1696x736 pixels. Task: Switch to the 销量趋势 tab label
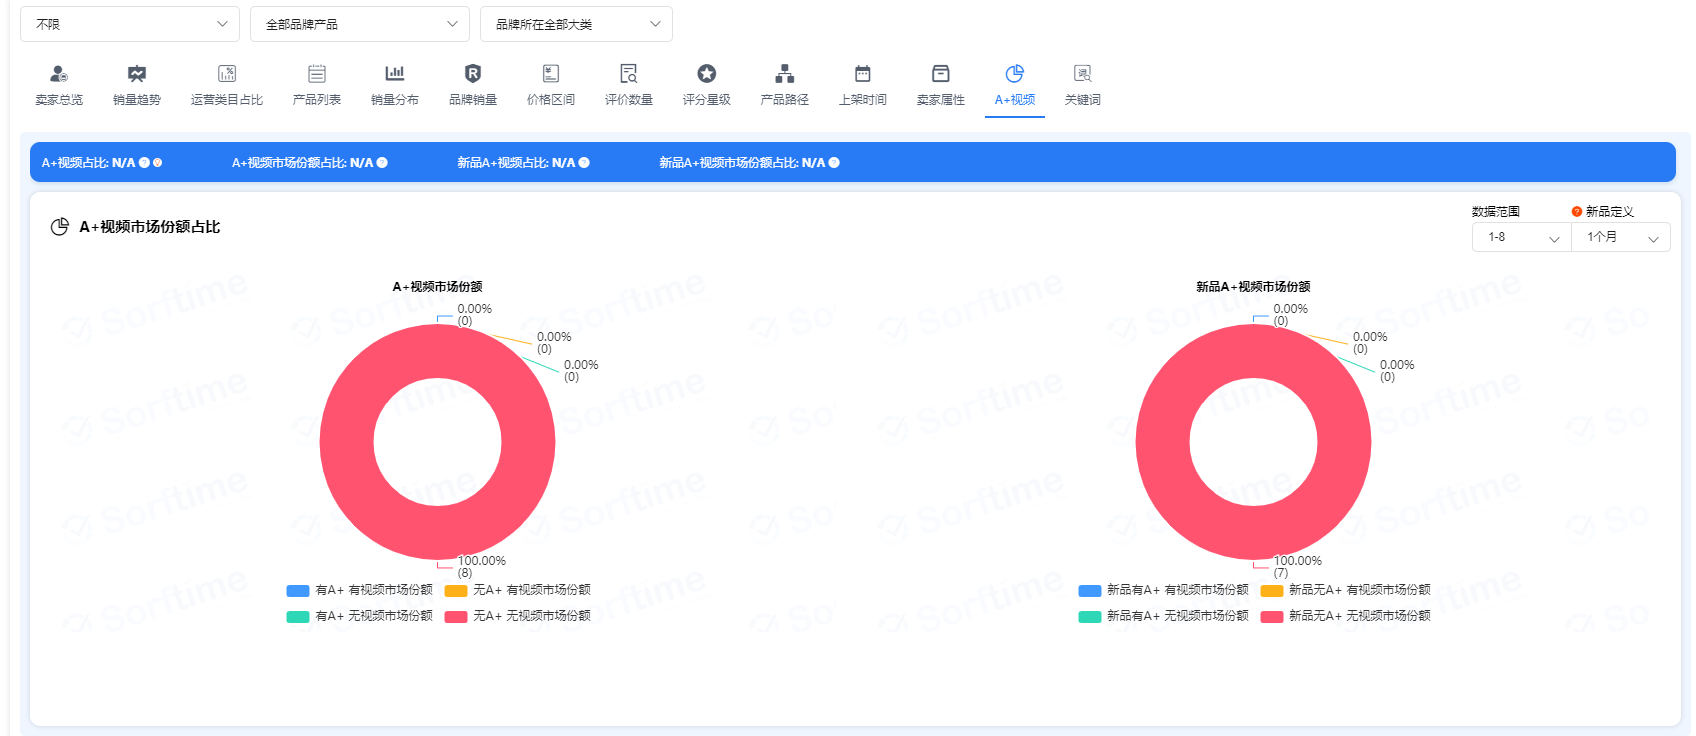137,100
